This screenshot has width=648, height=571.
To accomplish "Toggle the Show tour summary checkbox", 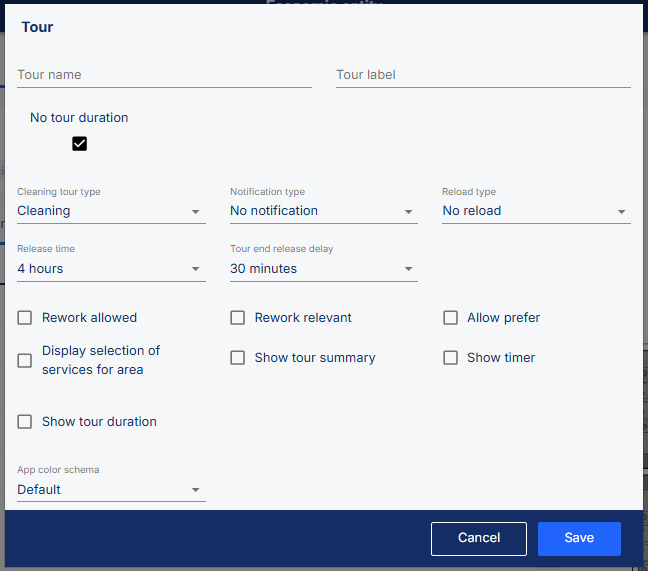I will (x=238, y=358).
